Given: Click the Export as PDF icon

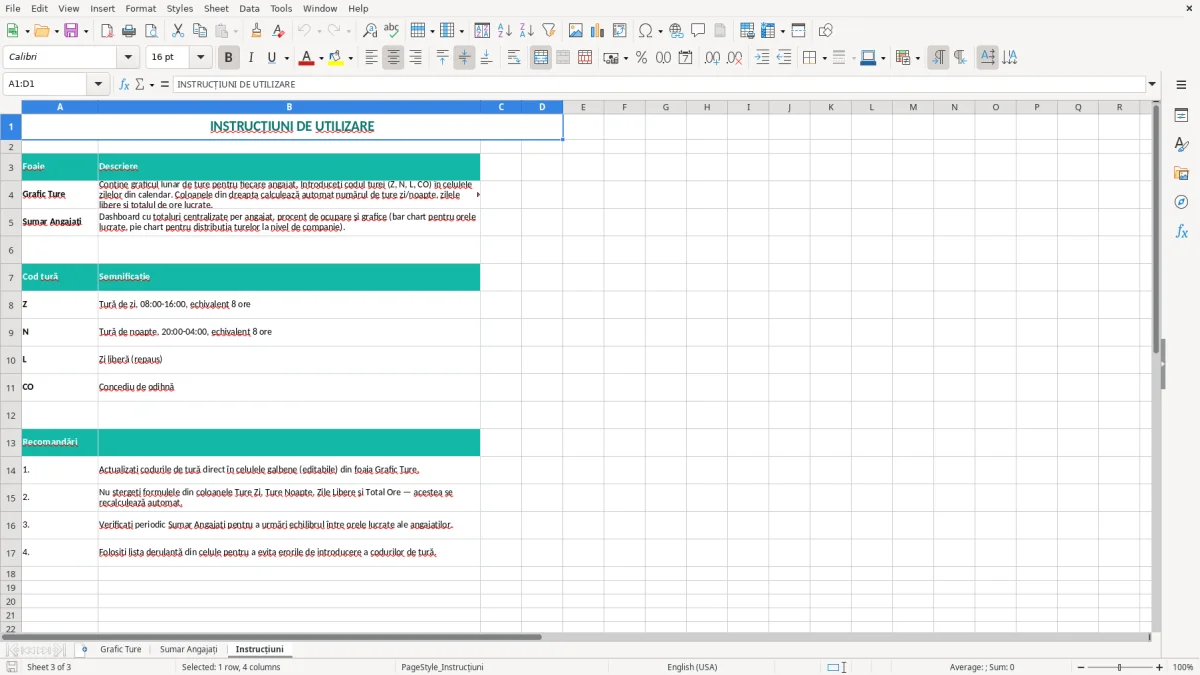Looking at the screenshot, I should coord(107,31).
